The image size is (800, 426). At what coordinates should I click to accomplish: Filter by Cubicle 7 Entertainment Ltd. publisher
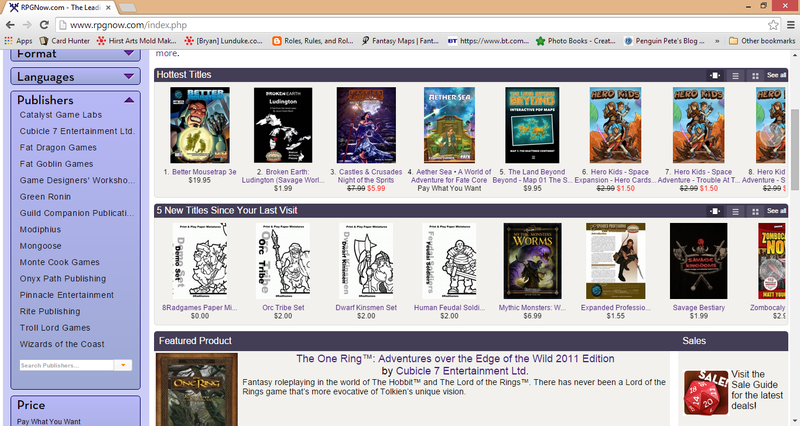(x=77, y=131)
